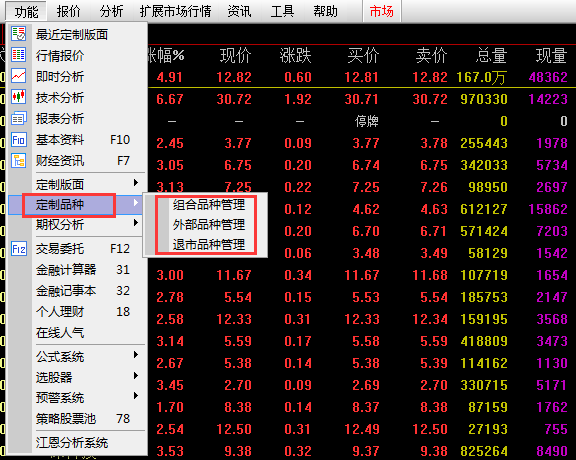Choose 退市品种管理 in the submenu

(x=209, y=245)
